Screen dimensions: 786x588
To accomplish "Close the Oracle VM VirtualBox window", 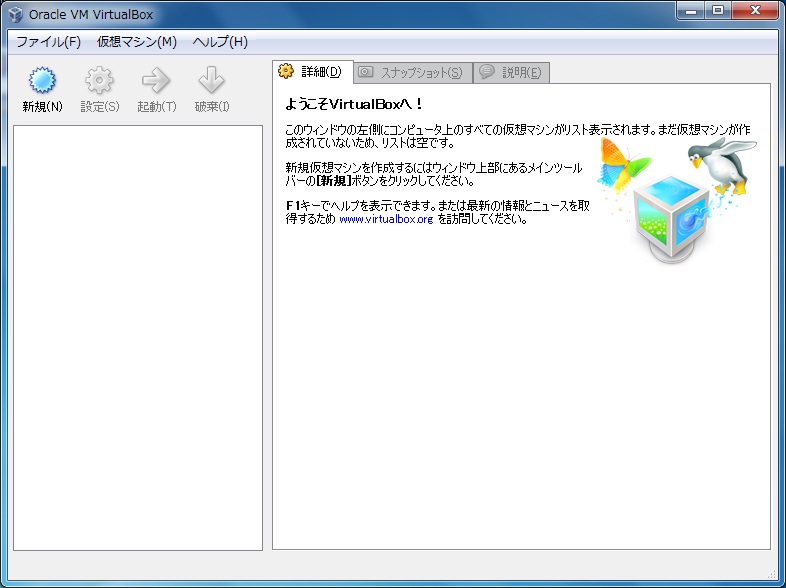I will tap(755, 11).
